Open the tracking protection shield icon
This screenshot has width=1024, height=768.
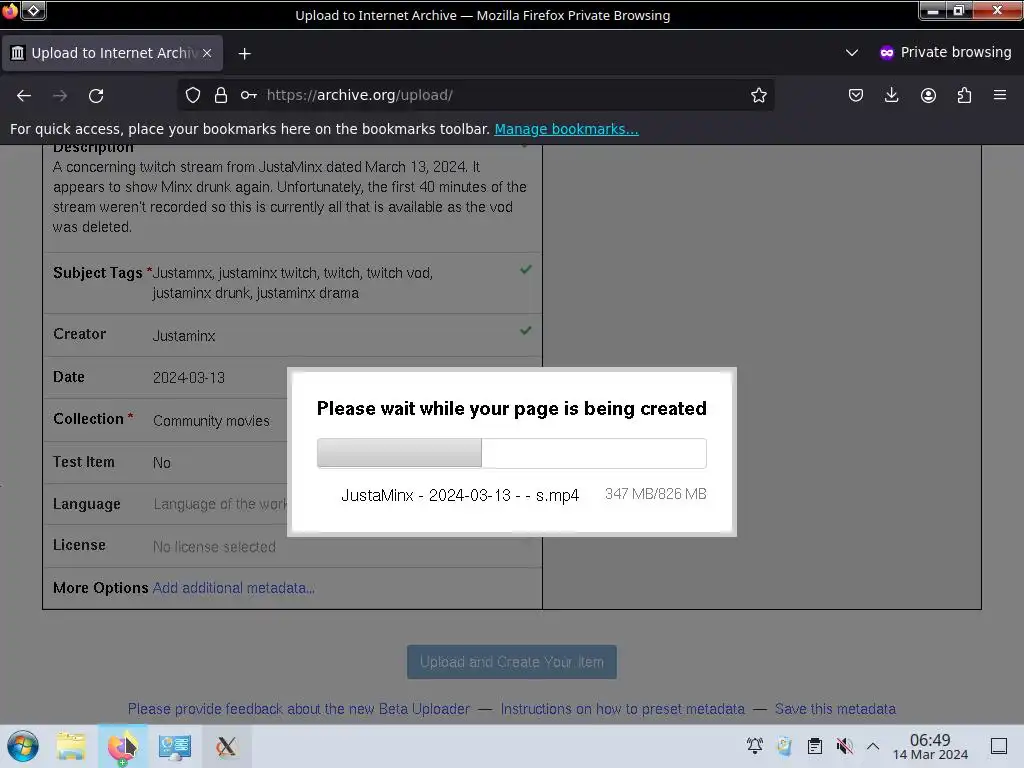click(193, 95)
